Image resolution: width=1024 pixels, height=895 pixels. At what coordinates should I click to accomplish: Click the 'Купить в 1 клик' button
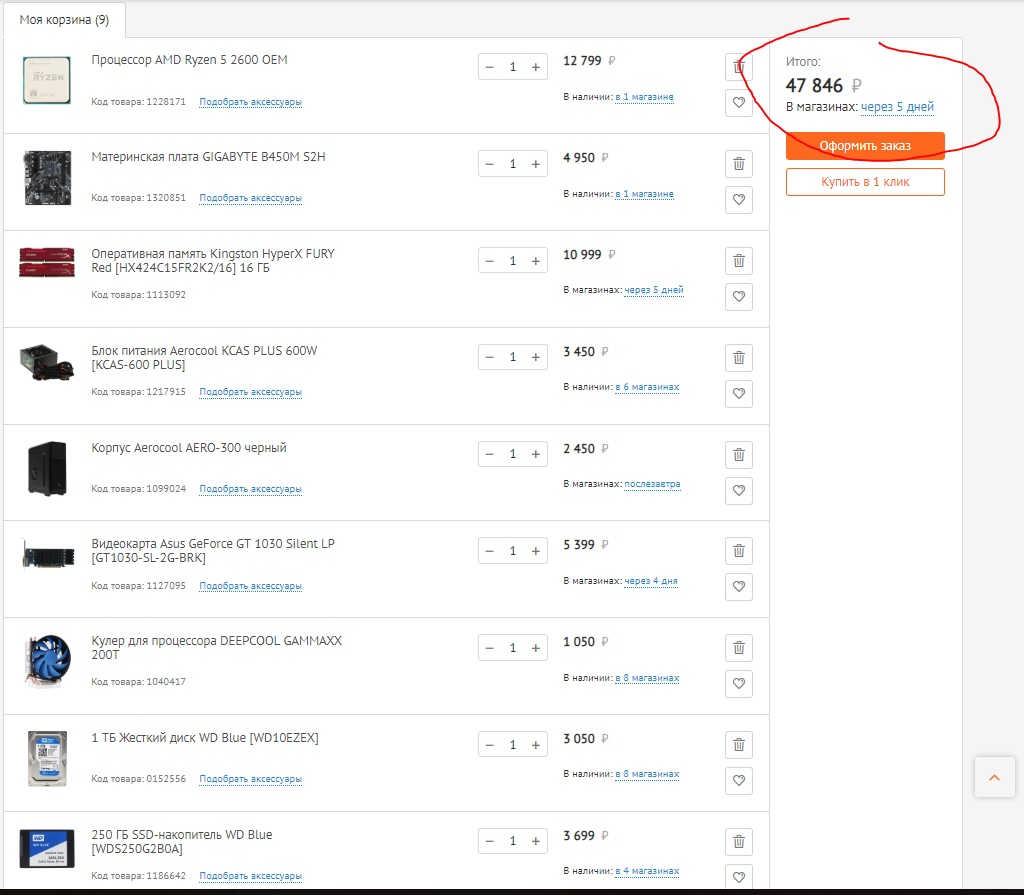(x=865, y=182)
